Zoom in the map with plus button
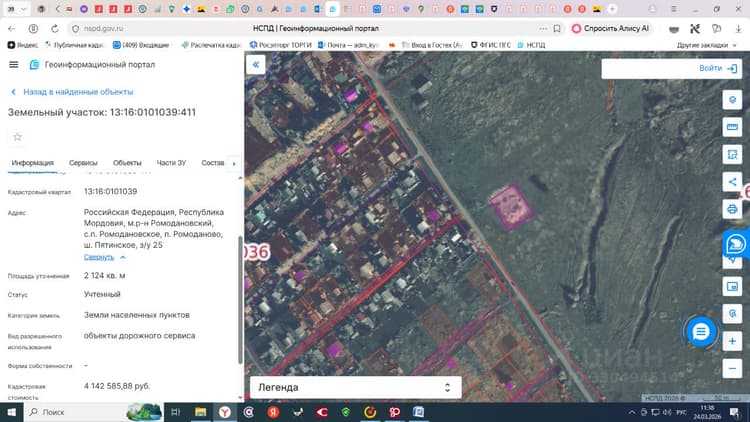 pos(732,341)
